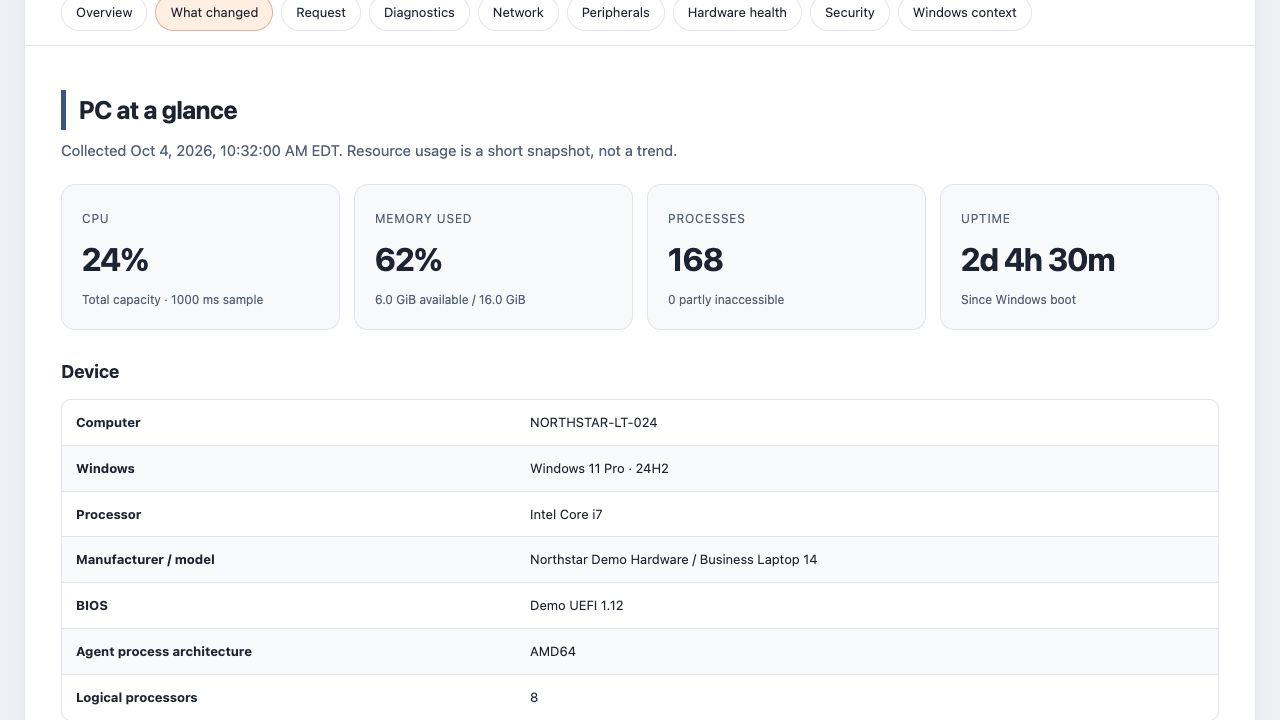Select the "Collected Oct 4, 2026" snapshot note
1280x720 pixels.
point(369,151)
